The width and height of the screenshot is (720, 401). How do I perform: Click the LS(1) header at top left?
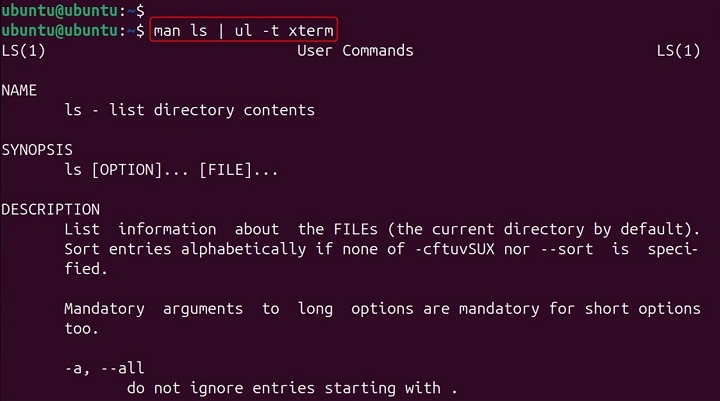(23, 50)
